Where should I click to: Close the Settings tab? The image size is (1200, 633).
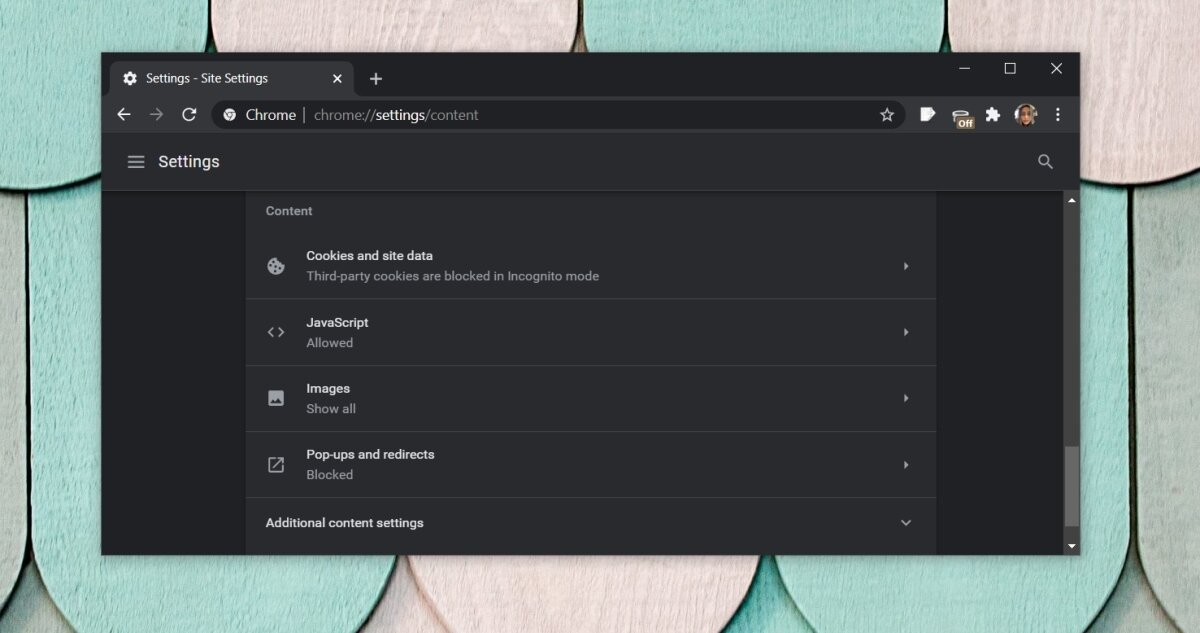[x=337, y=79]
